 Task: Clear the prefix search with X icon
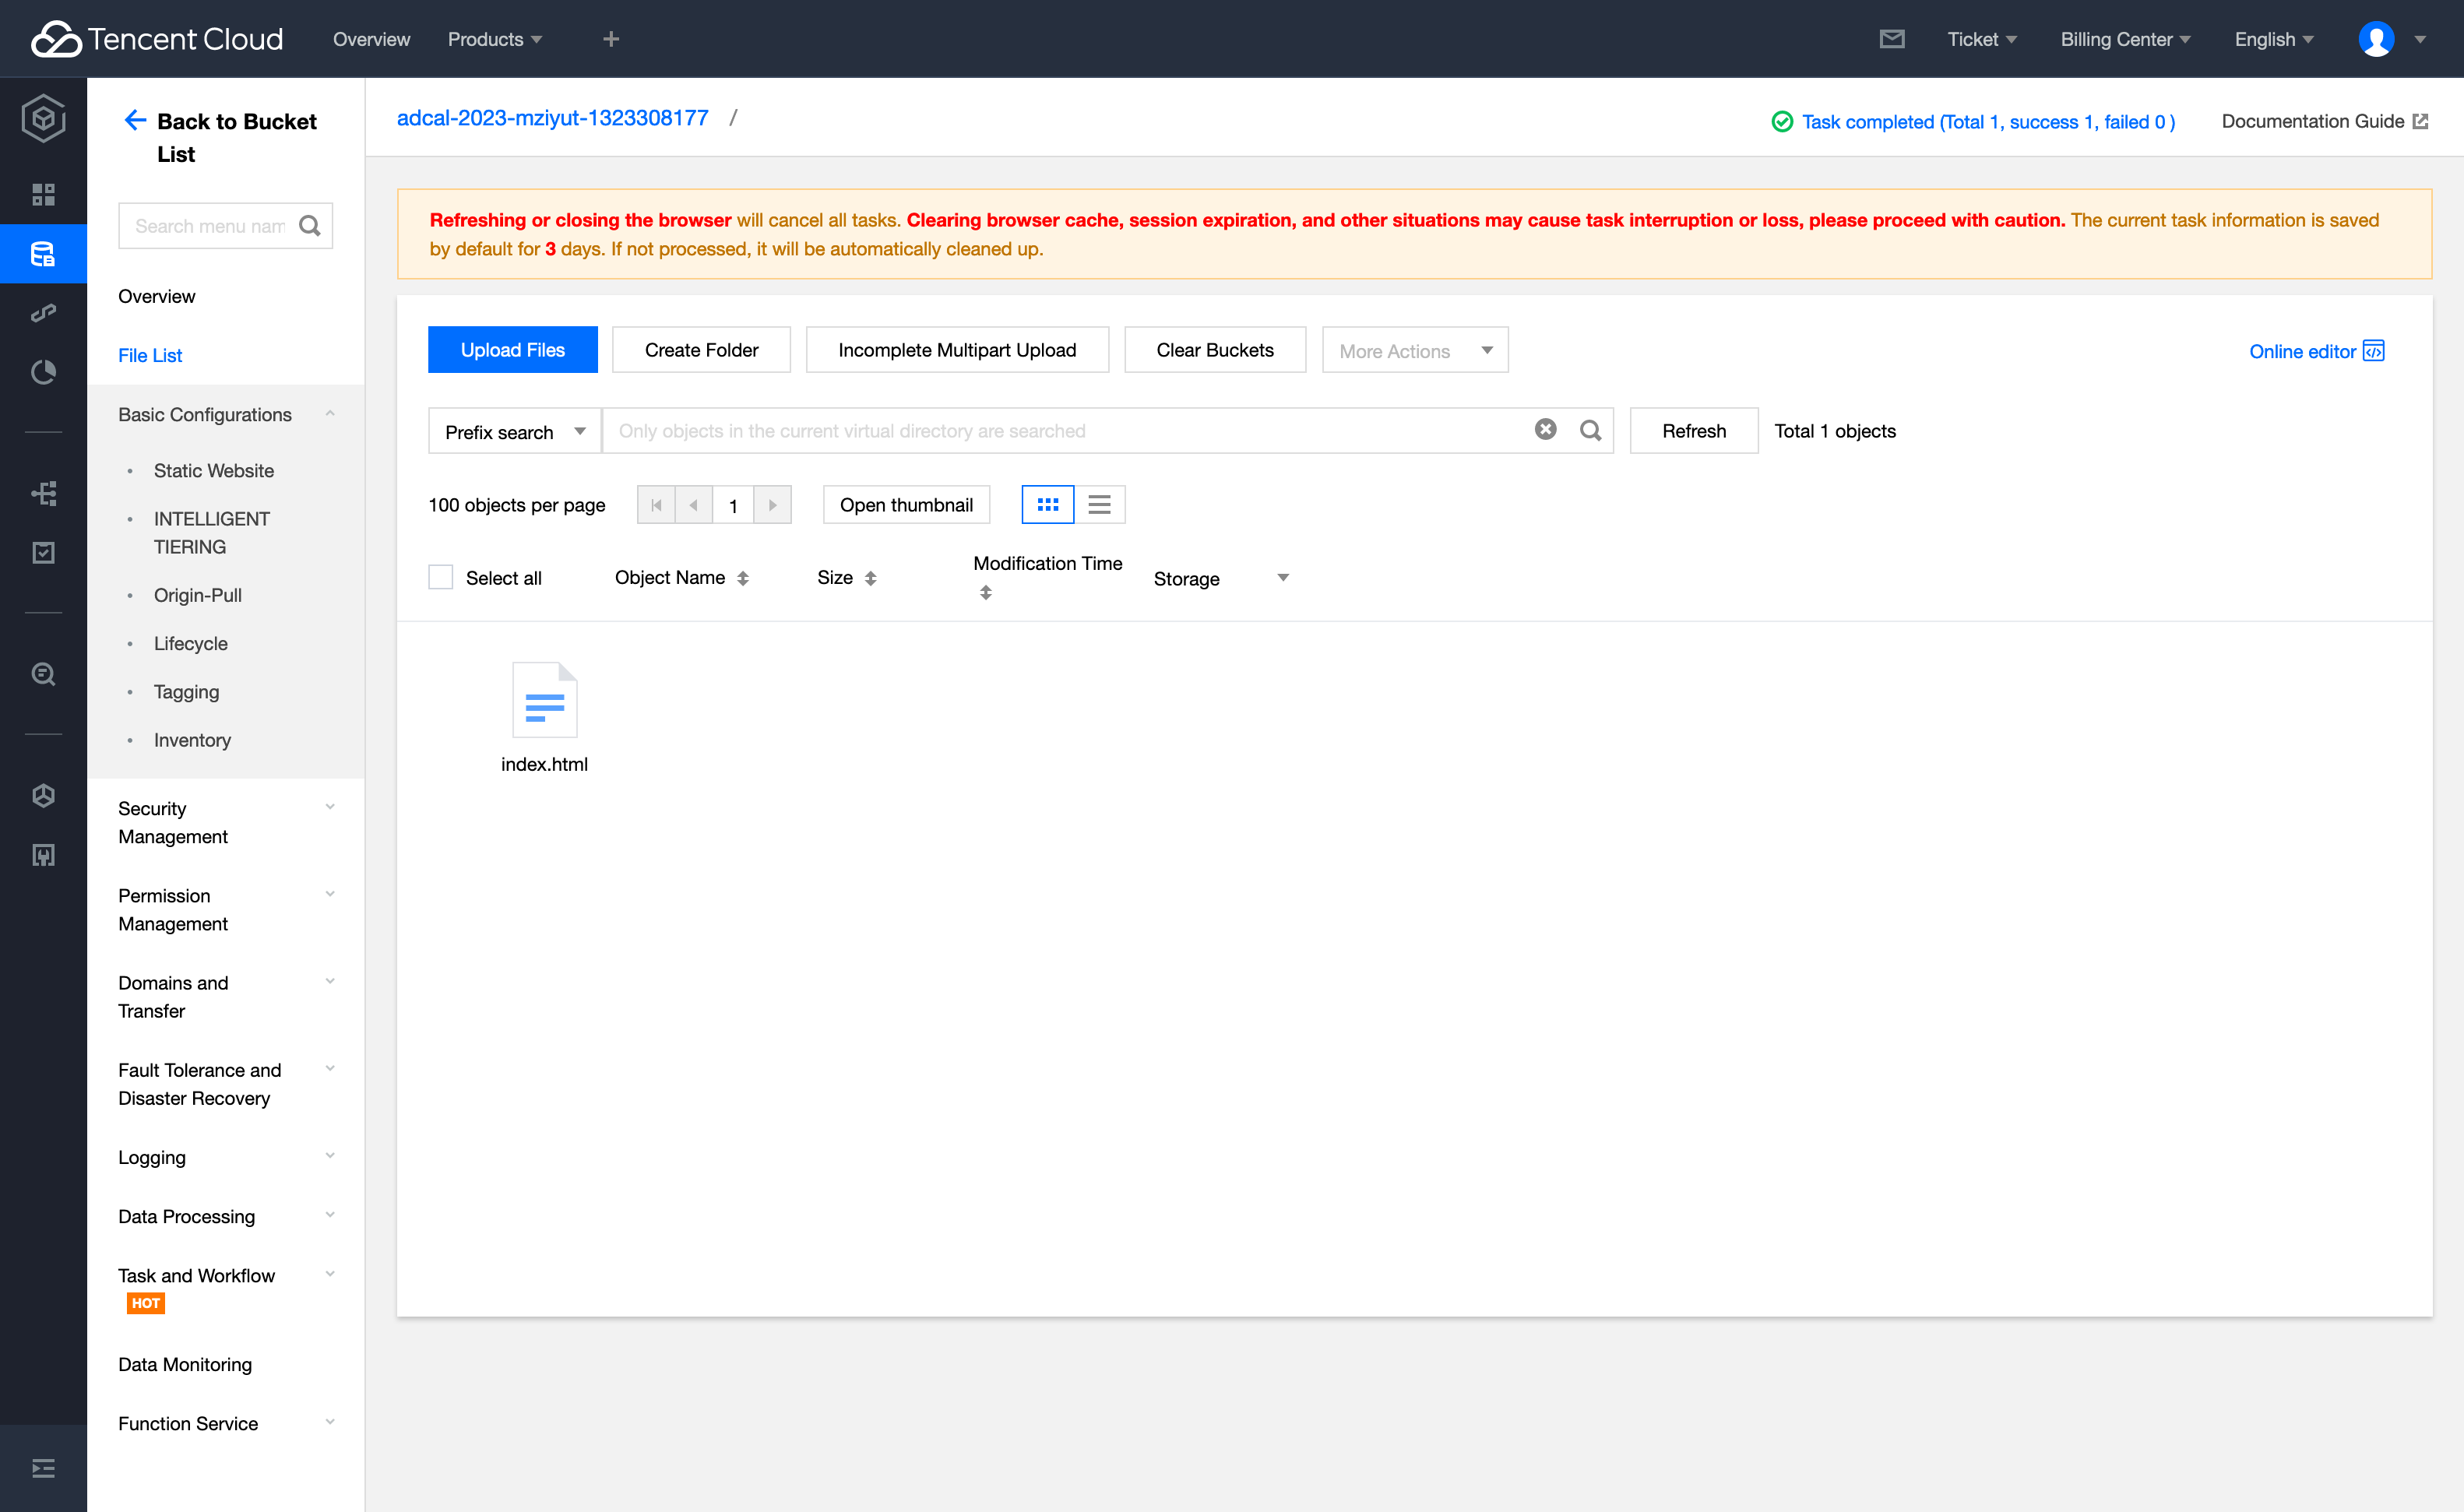(x=1545, y=429)
